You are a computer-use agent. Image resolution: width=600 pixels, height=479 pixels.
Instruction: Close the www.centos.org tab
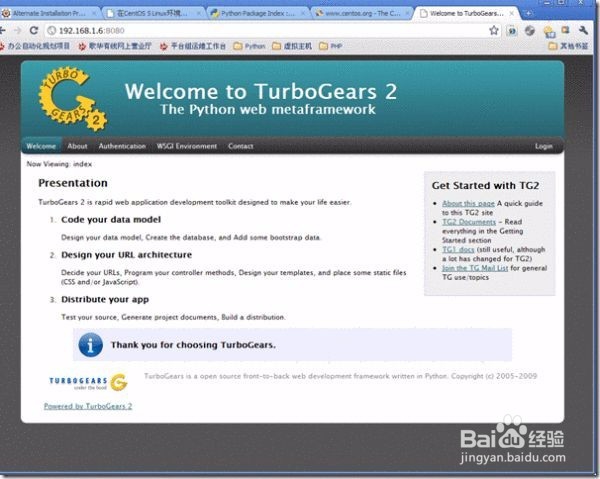click(x=407, y=13)
